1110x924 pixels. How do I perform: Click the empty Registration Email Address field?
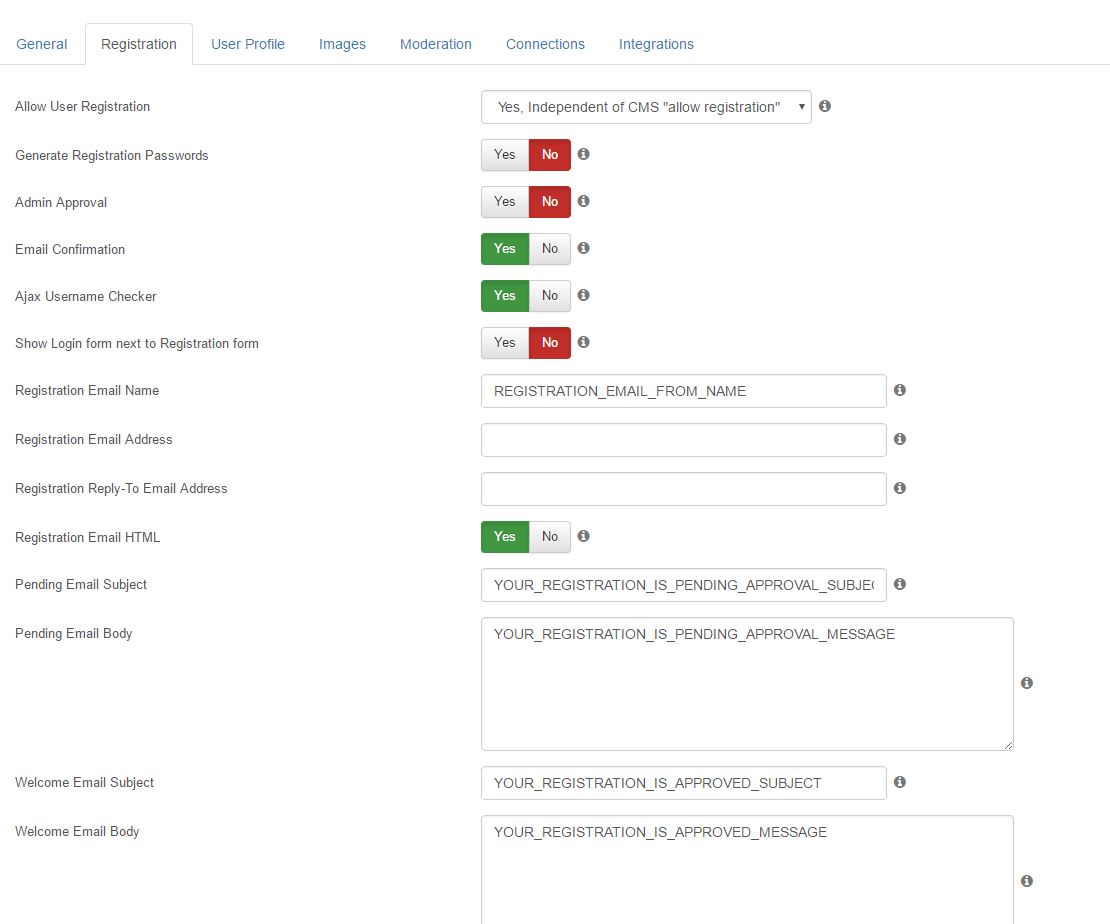684,440
